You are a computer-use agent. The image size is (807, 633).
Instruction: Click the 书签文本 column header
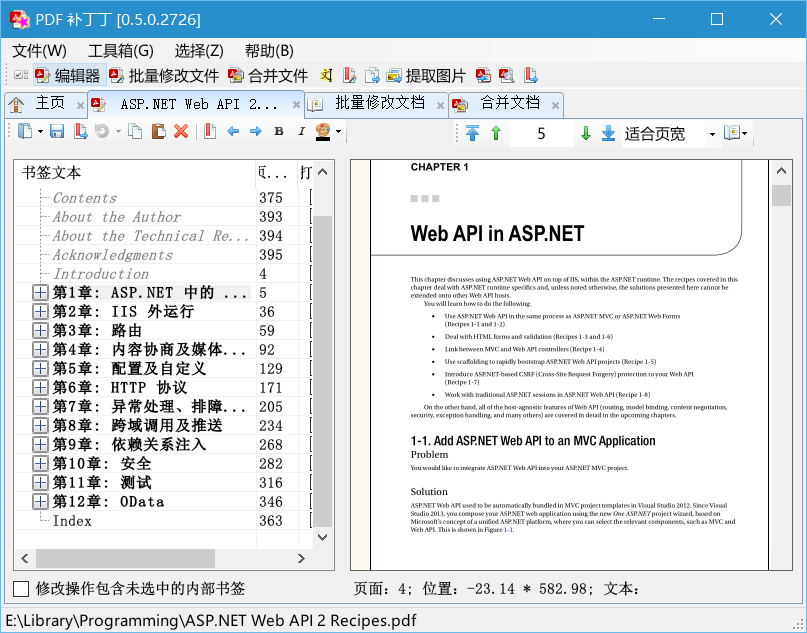(x=135, y=172)
